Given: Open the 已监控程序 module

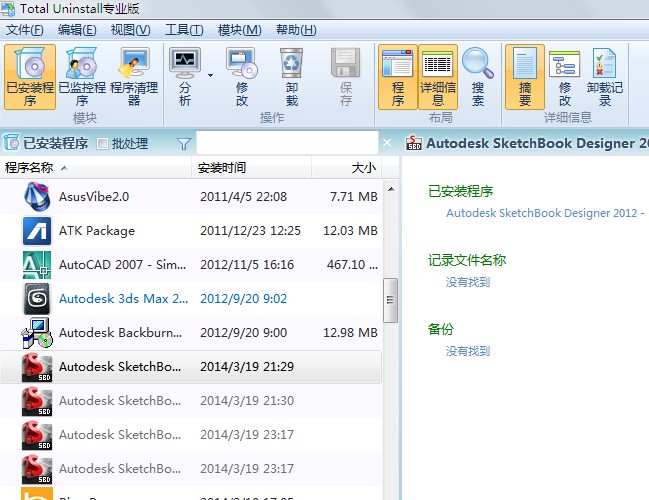Looking at the screenshot, I should [x=82, y=77].
